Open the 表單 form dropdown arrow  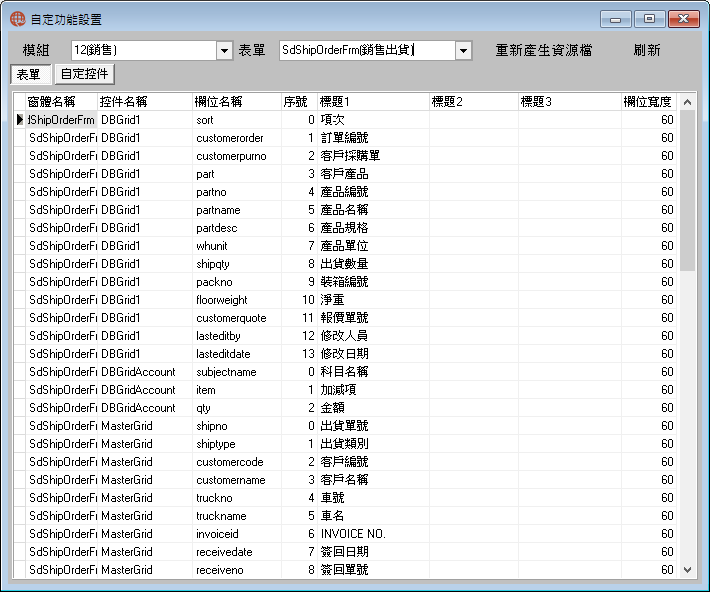[463, 51]
